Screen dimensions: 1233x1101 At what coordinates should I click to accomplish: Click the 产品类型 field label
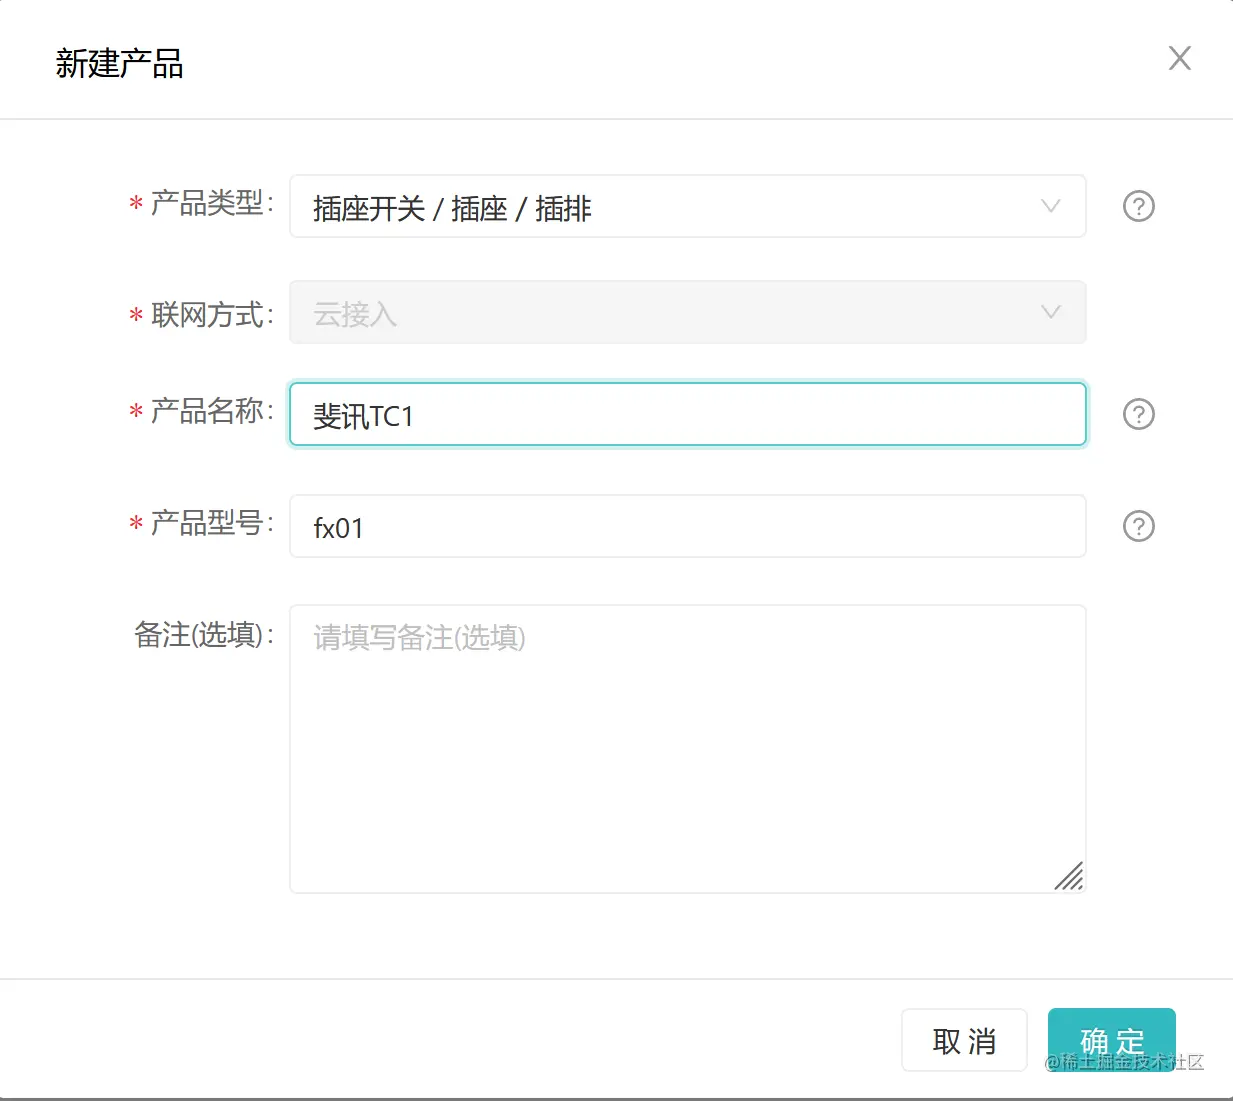point(207,204)
